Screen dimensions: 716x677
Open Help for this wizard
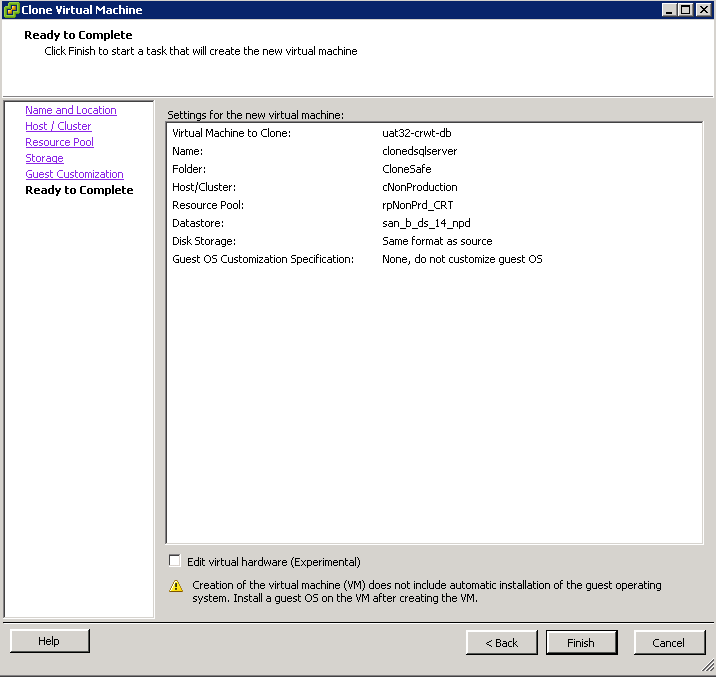click(x=49, y=641)
